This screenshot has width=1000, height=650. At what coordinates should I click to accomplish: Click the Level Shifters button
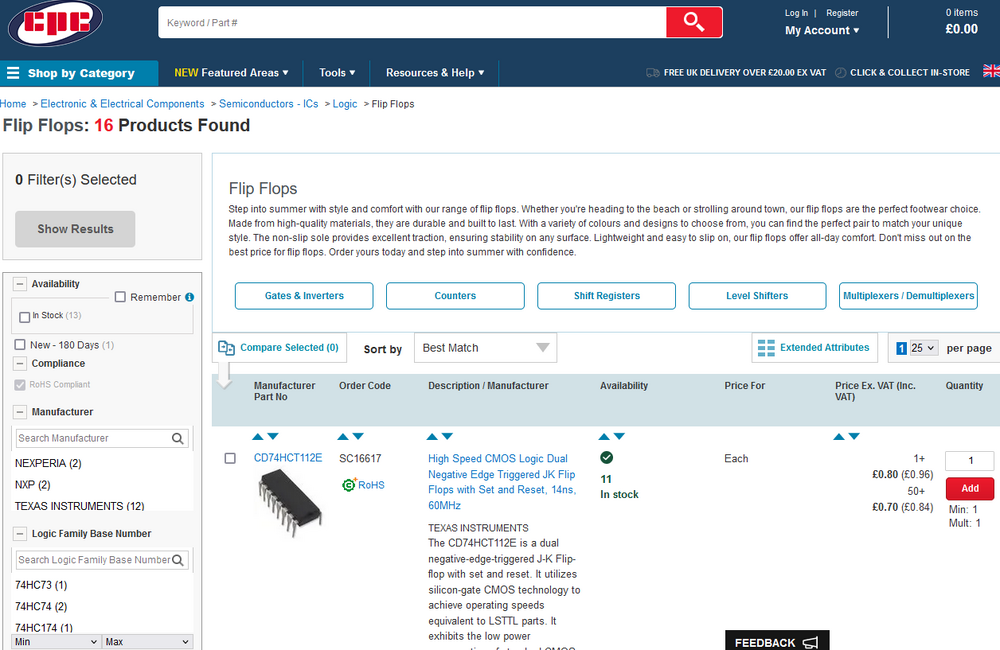758,296
